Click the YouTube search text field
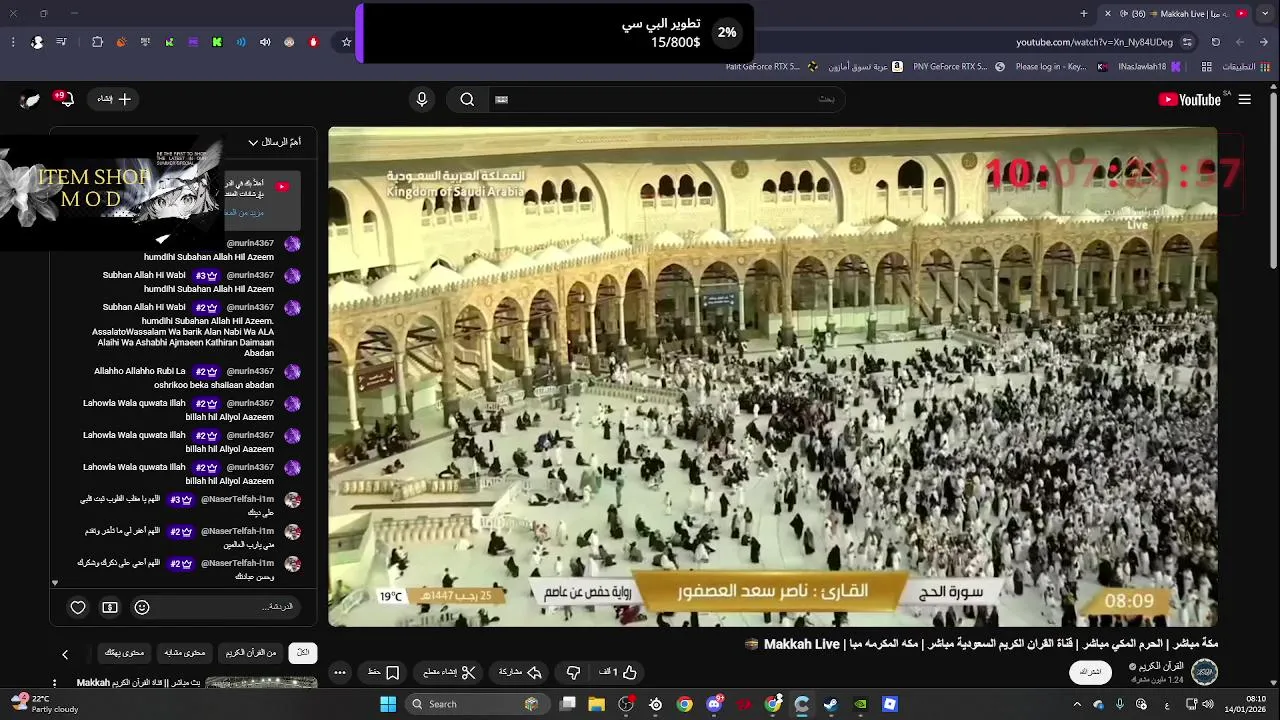Screen dimensions: 1280x720 [665, 99]
